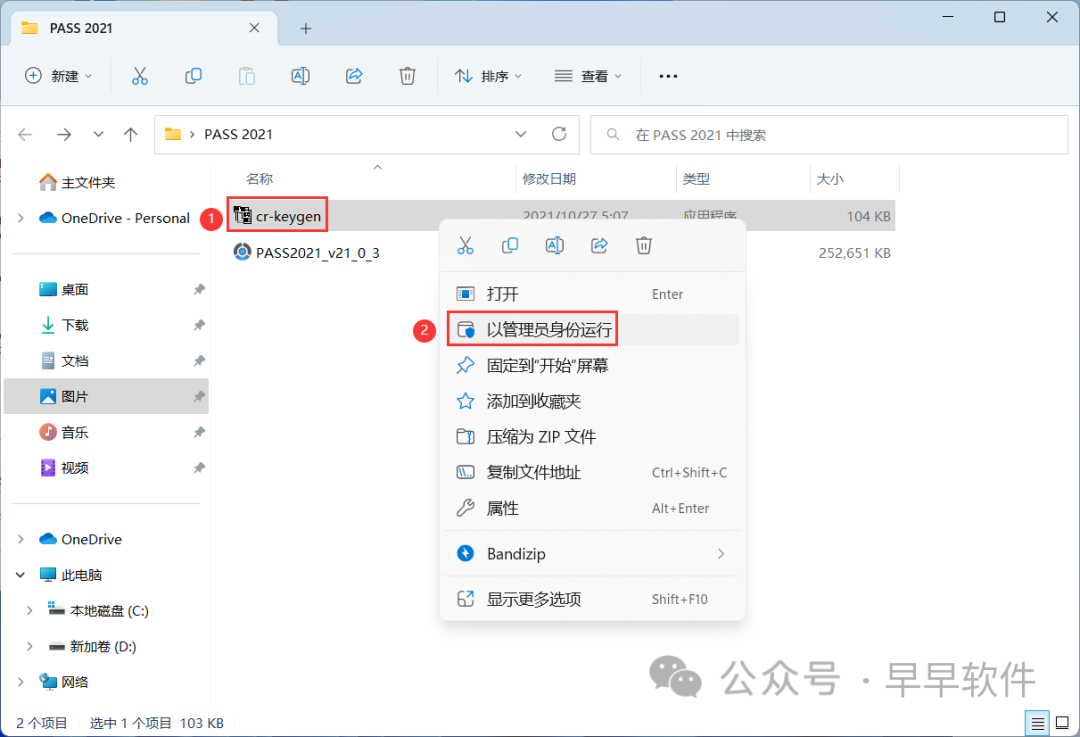Click copy icon in context menu
The height and width of the screenshot is (737, 1080).
[x=510, y=245]
